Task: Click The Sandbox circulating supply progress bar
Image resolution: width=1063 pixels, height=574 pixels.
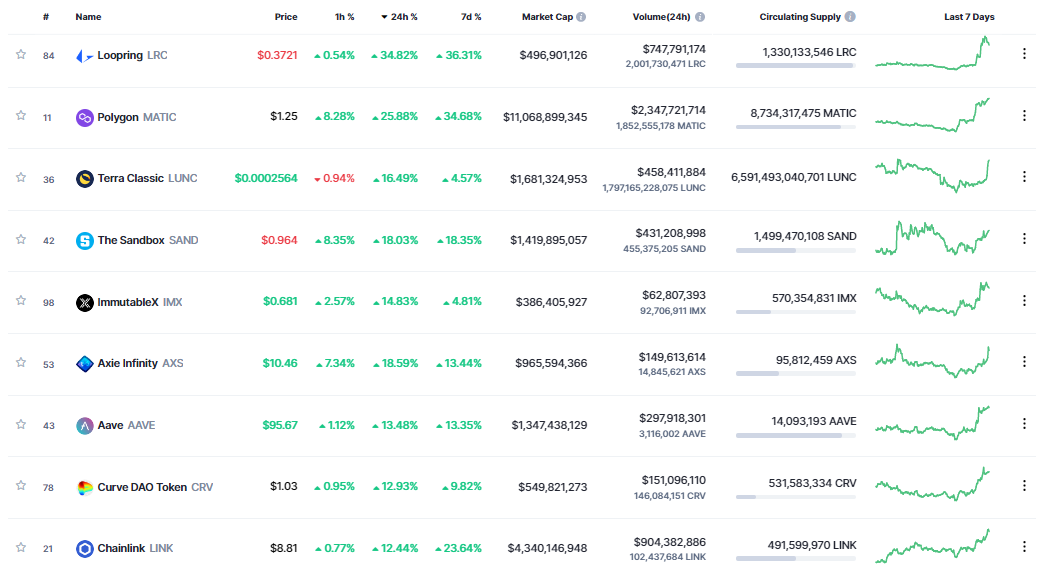Action: pyautogui.click(x=796, y=251)
